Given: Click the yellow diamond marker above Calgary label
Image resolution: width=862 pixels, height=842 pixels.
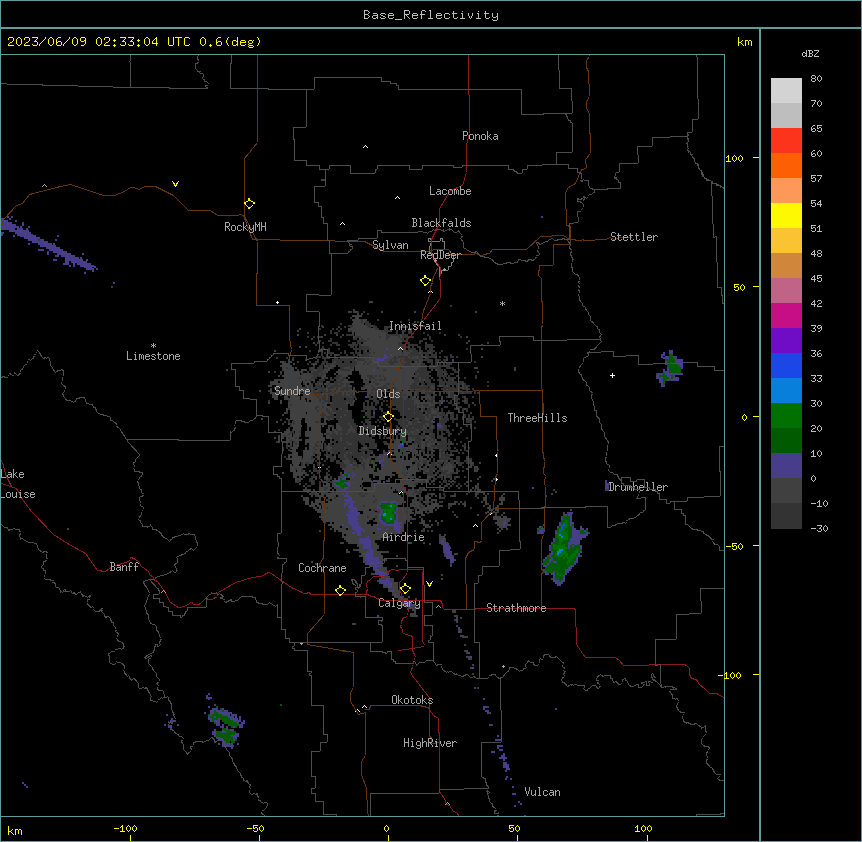Looking at the screenshot, I should (405, 589).
